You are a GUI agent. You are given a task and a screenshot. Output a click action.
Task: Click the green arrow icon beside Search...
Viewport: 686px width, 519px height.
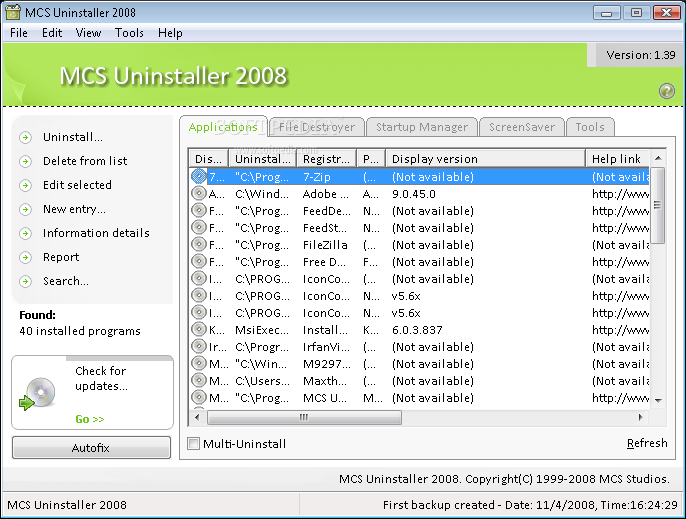coord(25,281)
